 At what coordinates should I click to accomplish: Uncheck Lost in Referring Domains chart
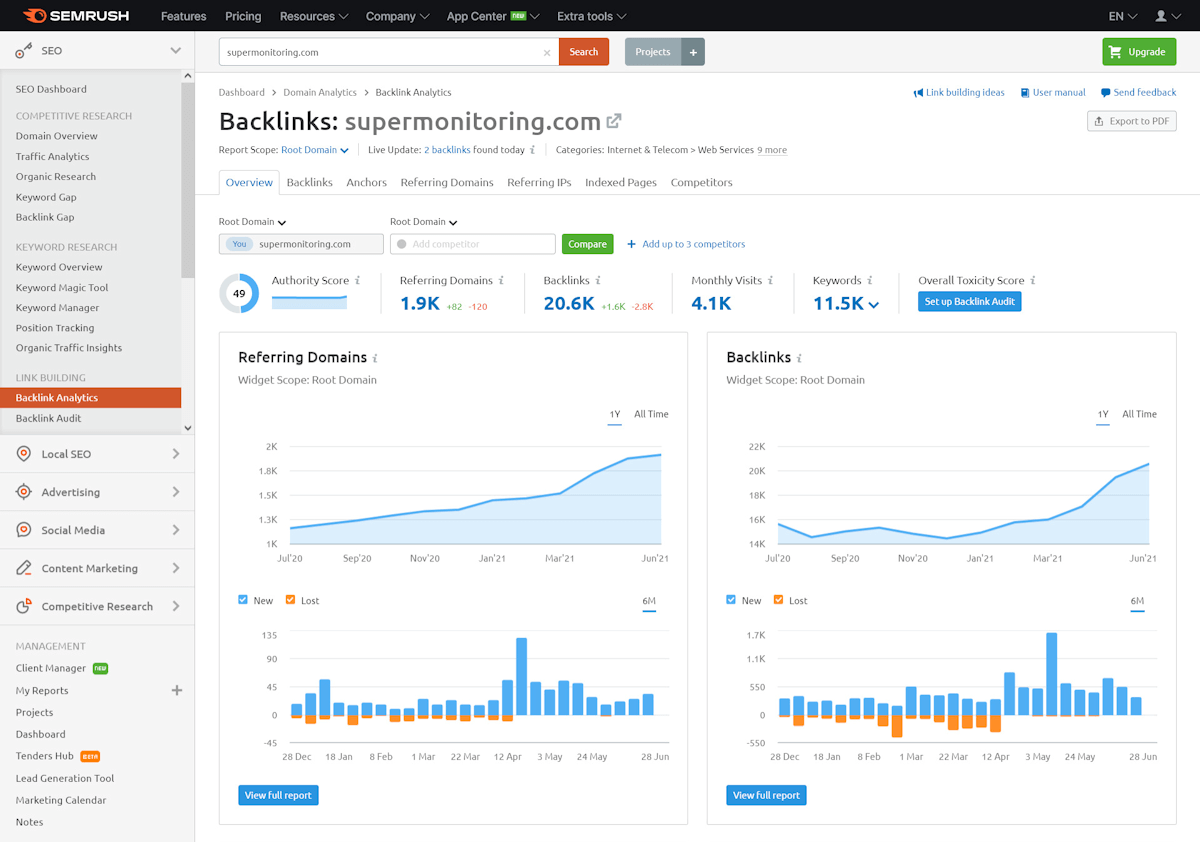pyautogui.click(x=290, y=600)
